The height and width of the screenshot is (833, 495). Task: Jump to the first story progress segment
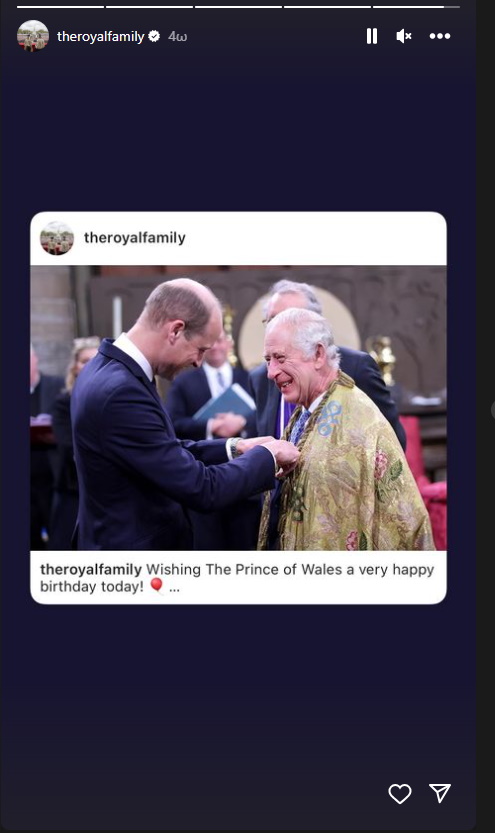pos(60,7)
